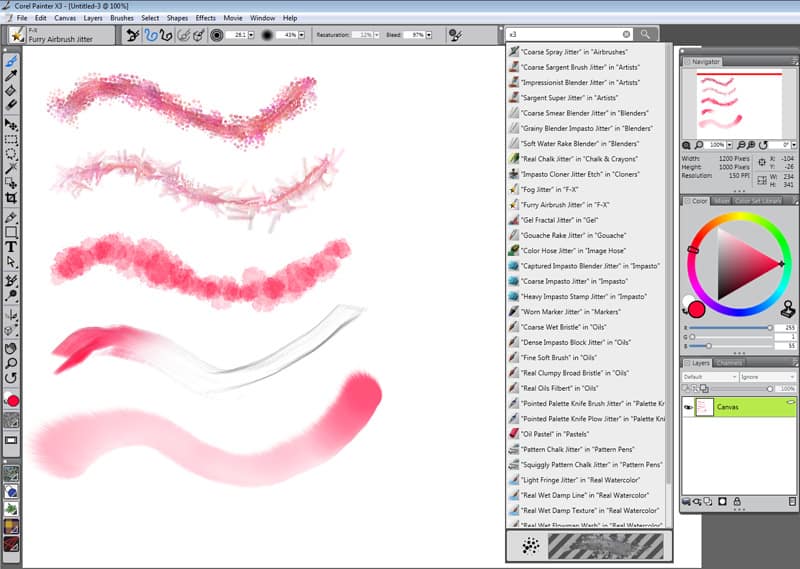Screen dimensions: 800x569
Task: Select the Lasso tool
Action: point(11,154)
